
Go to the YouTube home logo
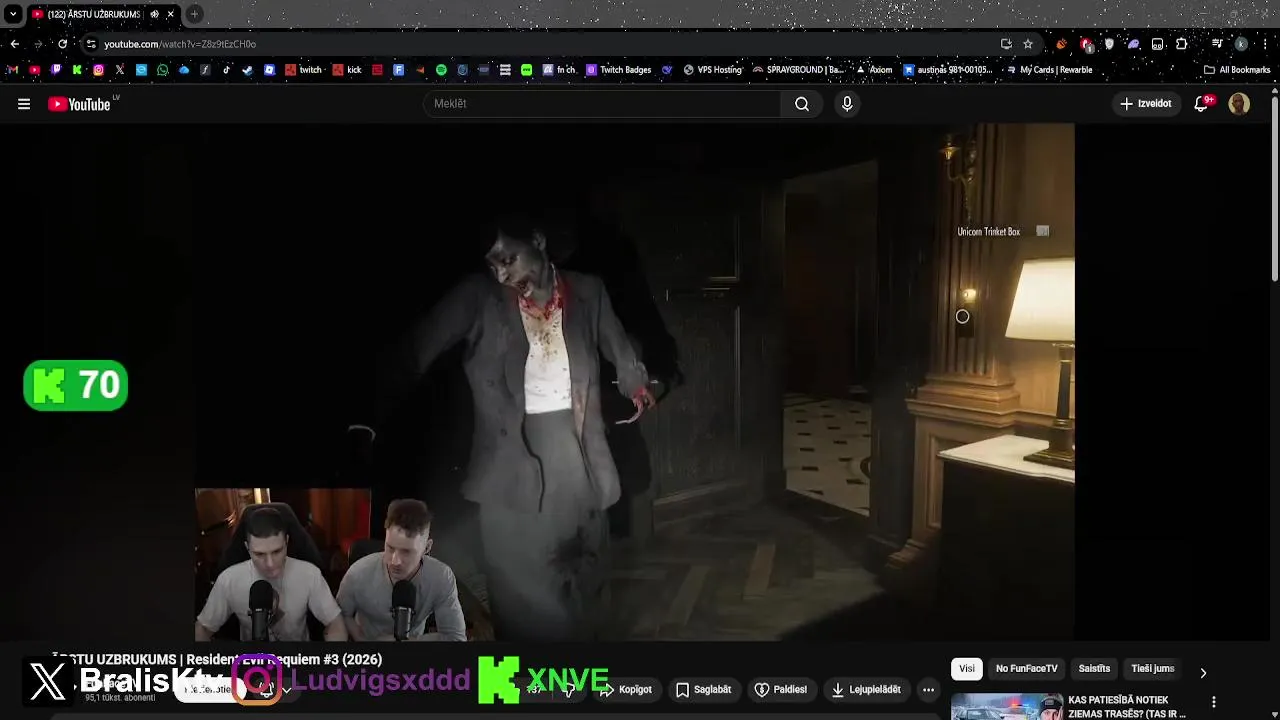(80, 104)
